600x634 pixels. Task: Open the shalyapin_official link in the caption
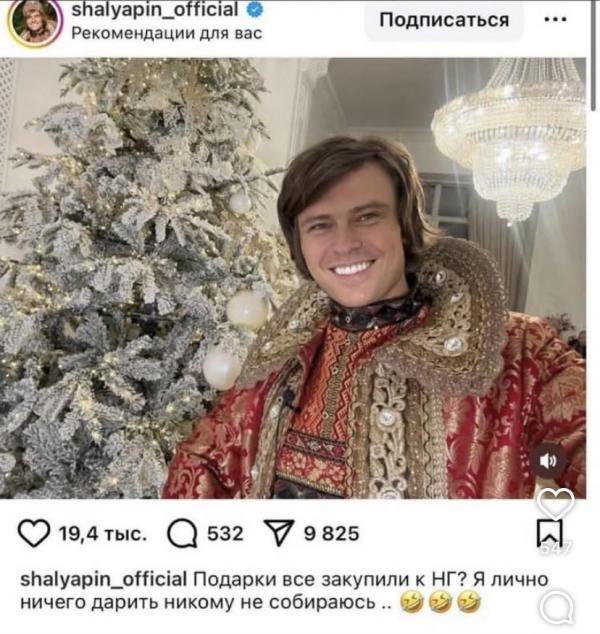pyautogui.click(x=104, y=579)
